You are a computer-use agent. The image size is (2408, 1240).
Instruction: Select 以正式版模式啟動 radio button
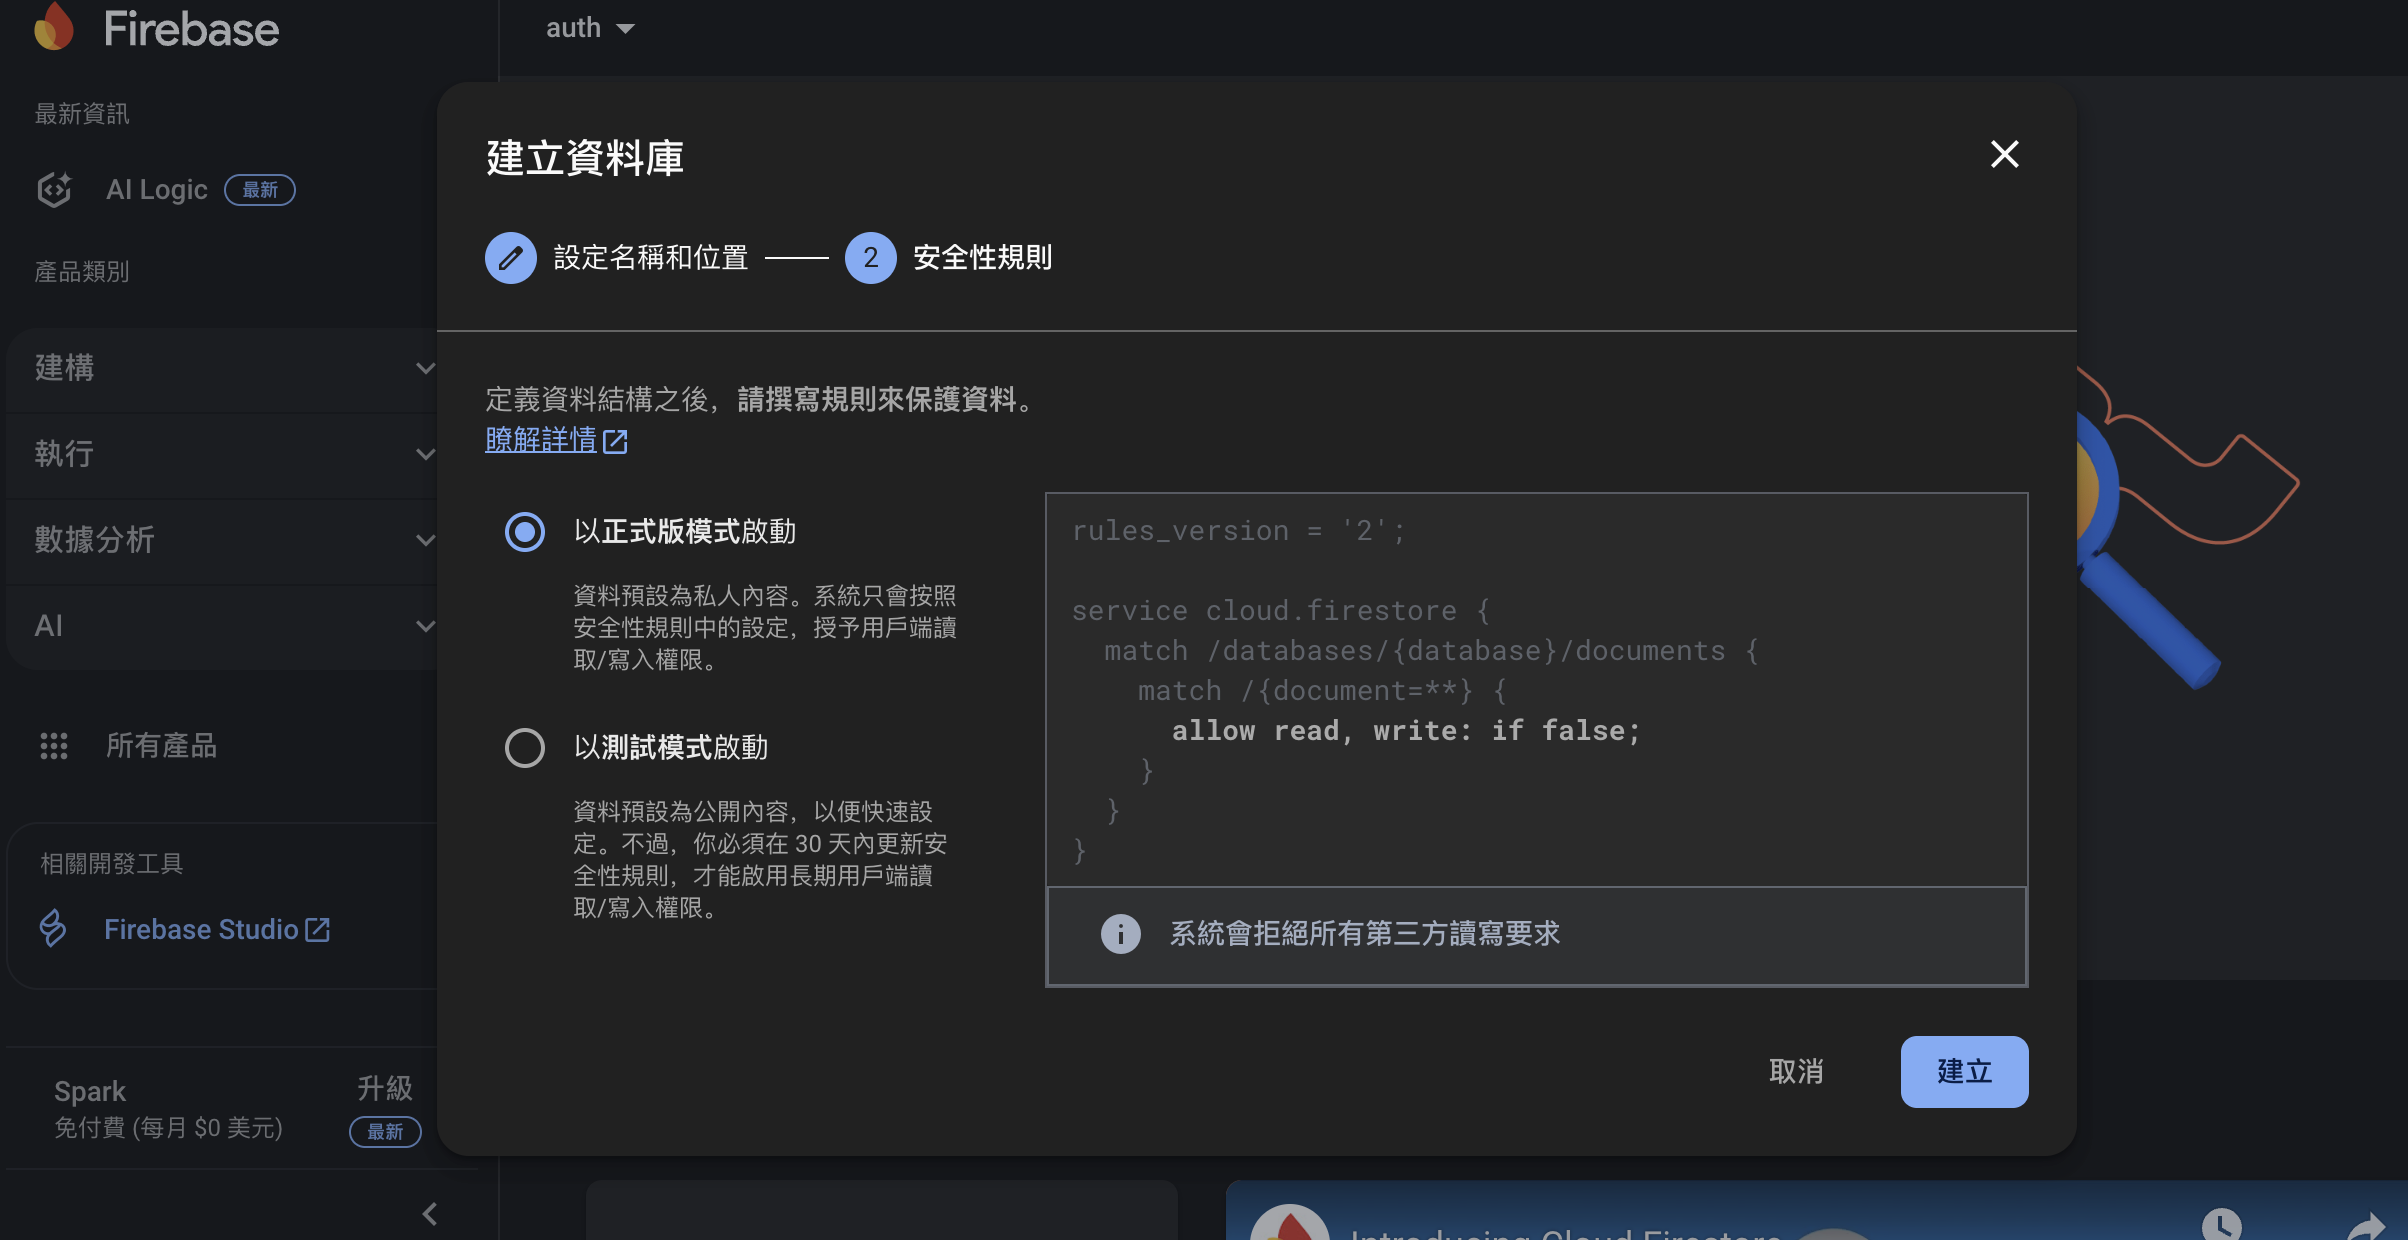[525, 532]
